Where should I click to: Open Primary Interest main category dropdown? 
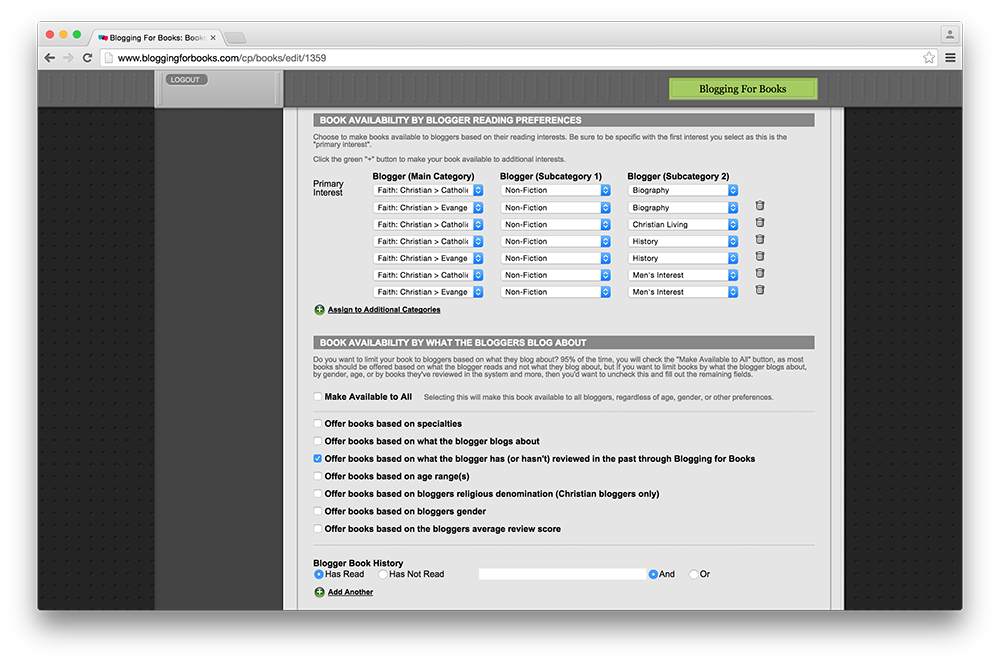coord(428,190)
